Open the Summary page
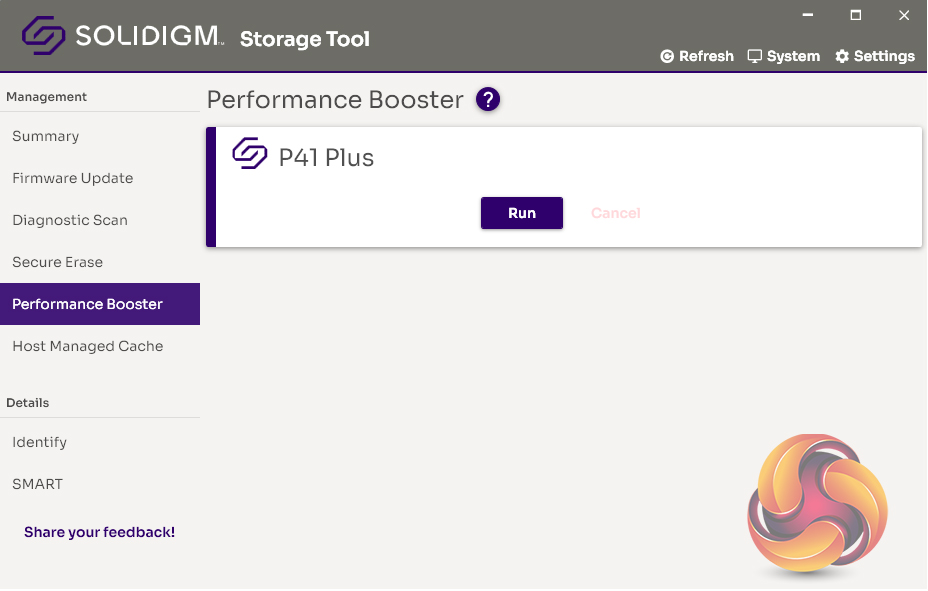Viewport: 928px width, 591px height. pyautogui.click(x=46, y=136)
